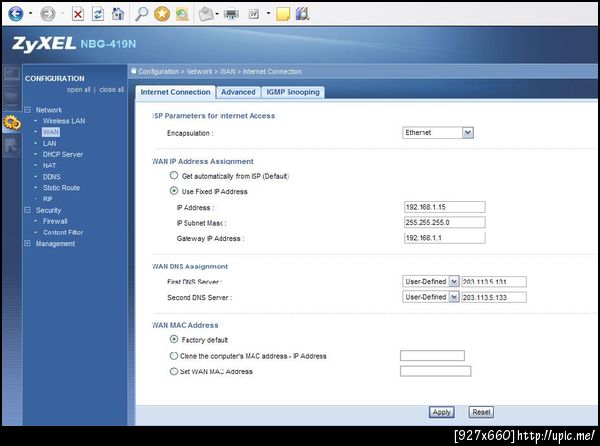Select Factory default MAC radio

174,339
